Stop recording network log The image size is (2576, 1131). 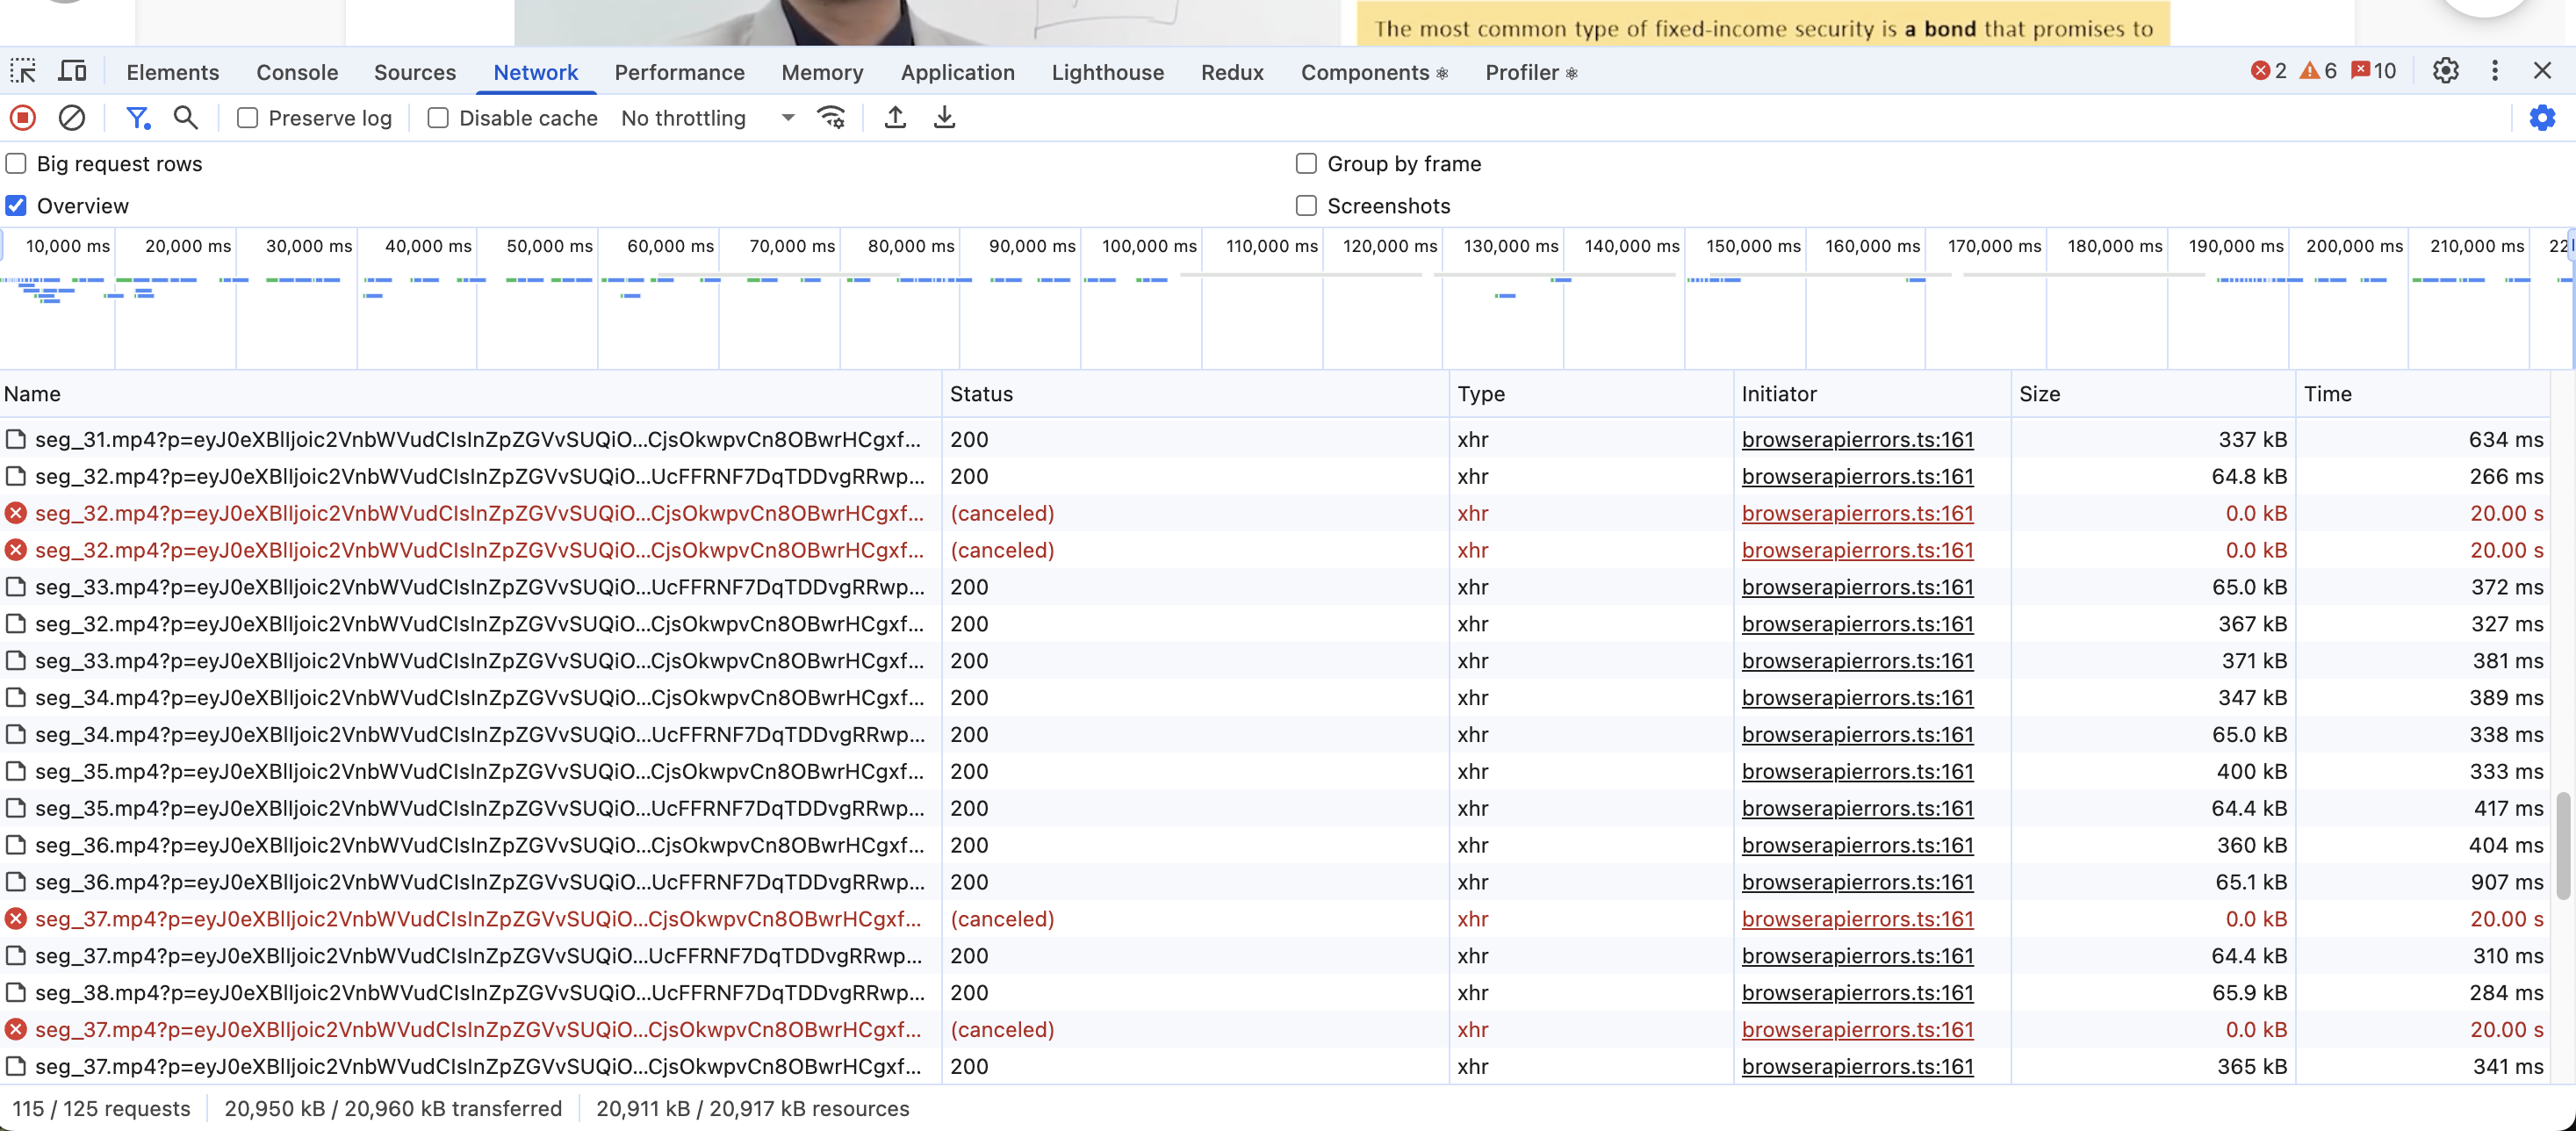click(23, 118)
